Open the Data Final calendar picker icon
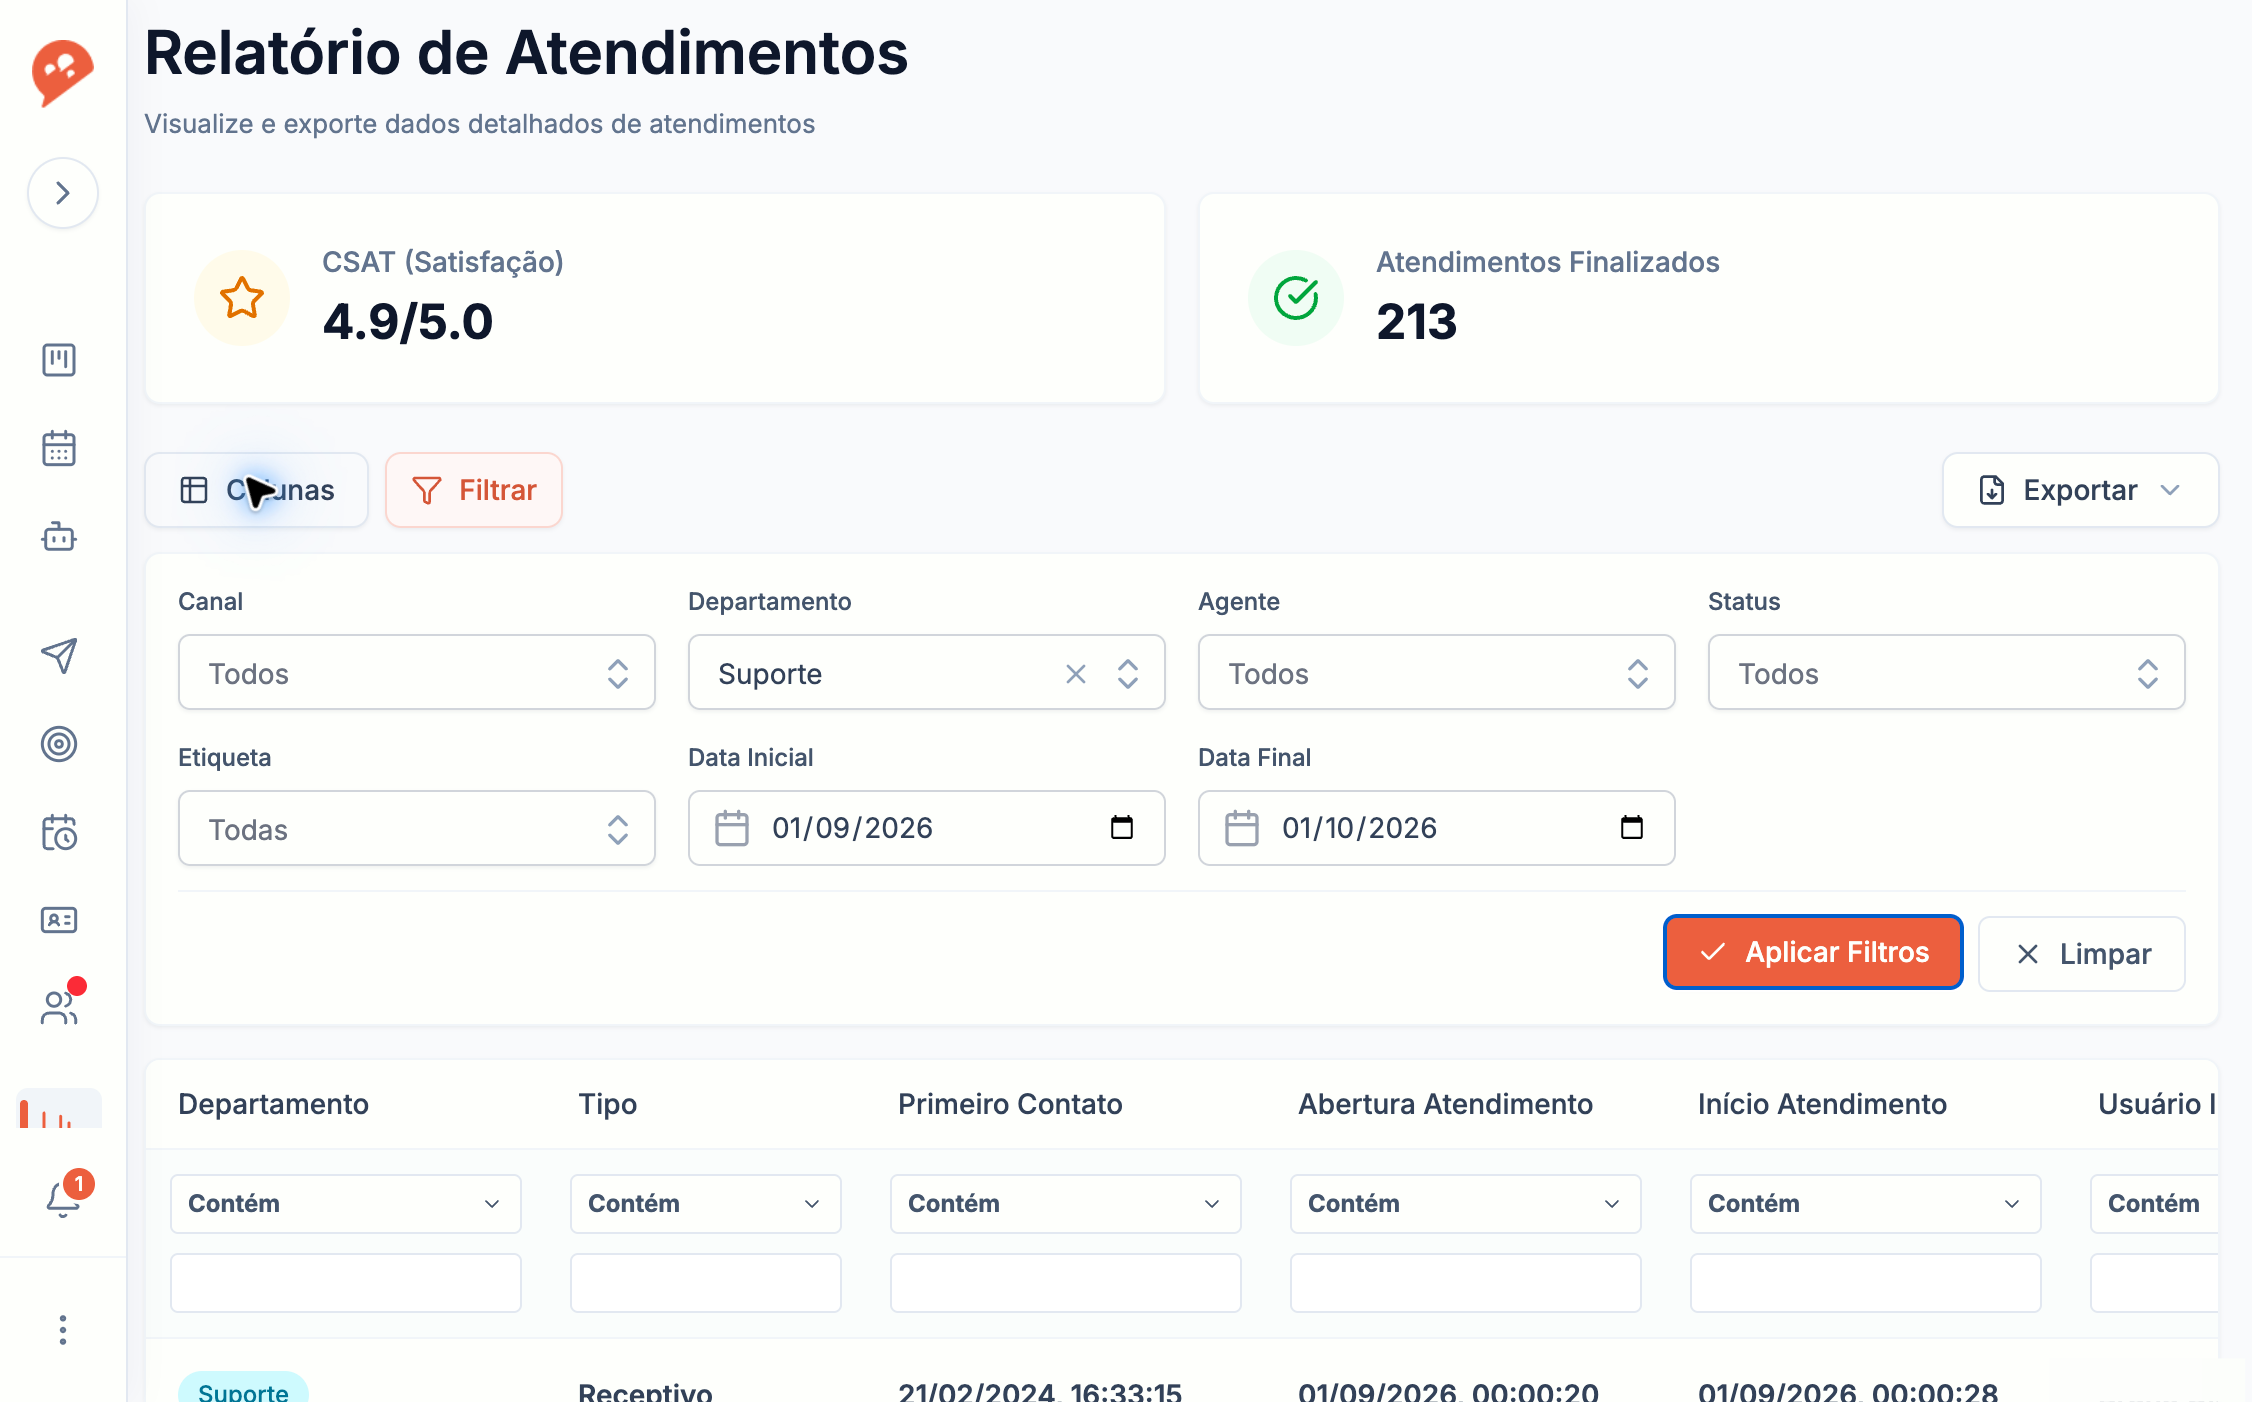The width and height of the screenshot is (2252, 1402). pos(1632,827)
